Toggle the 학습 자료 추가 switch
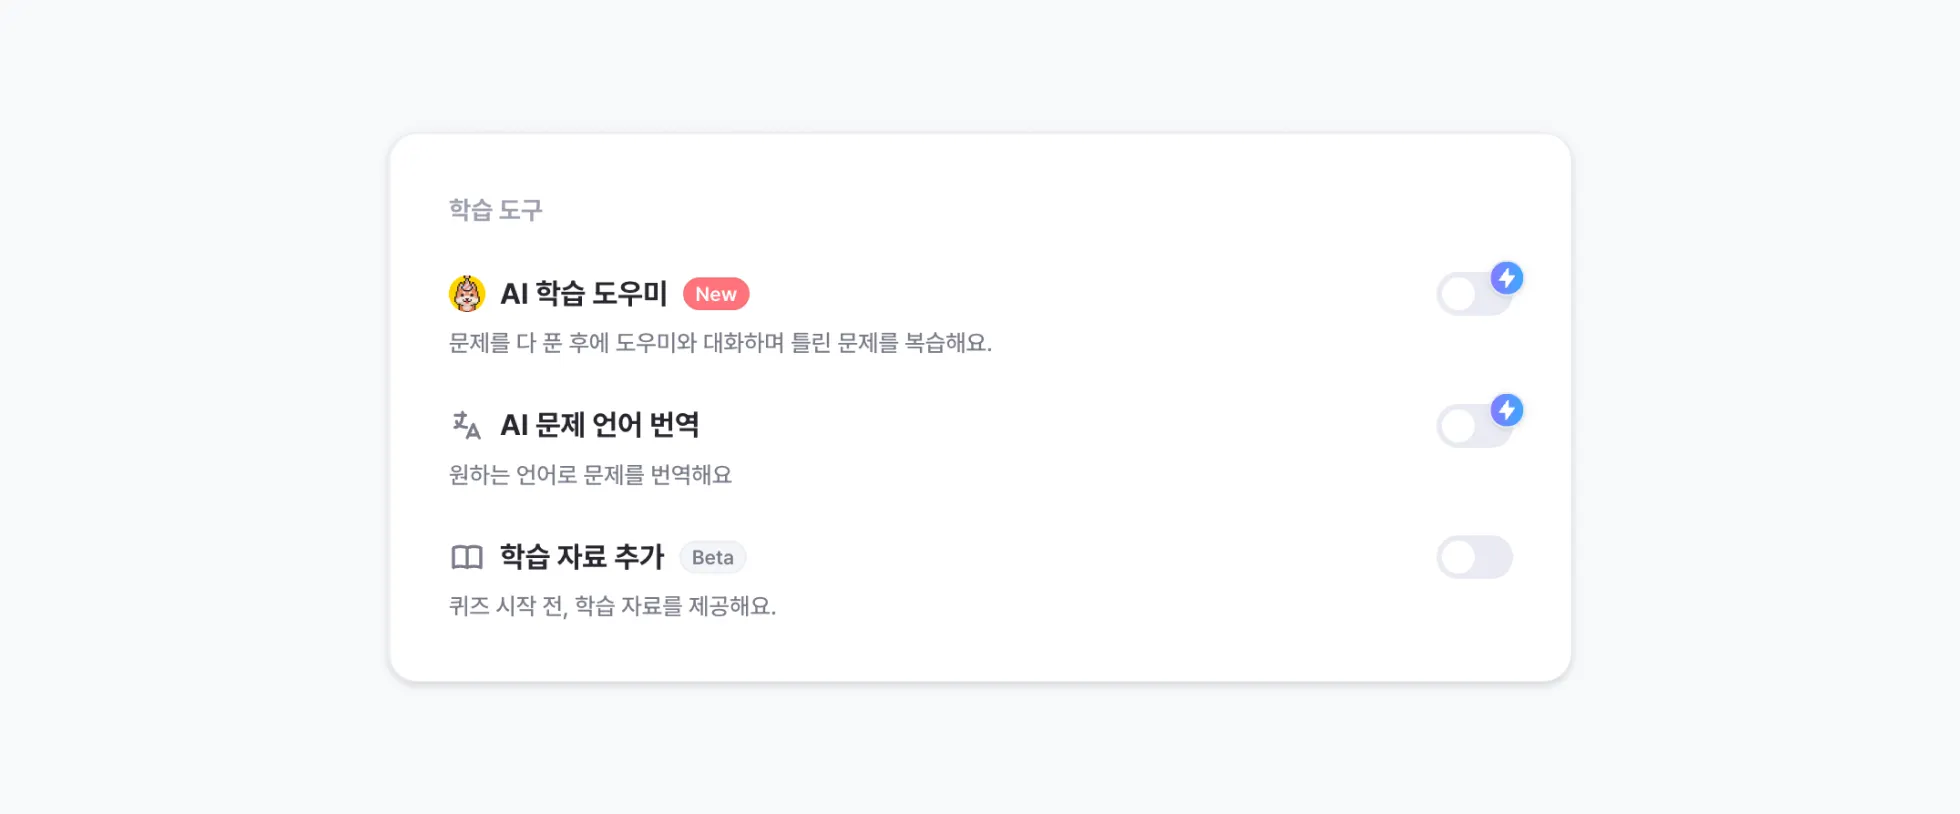This screenshot has width=1960, height=814. tap(1474, 558)
